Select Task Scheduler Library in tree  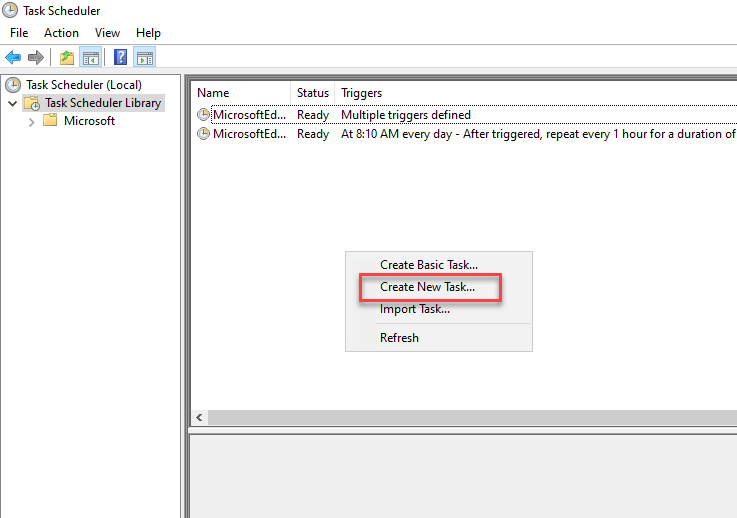103,103
